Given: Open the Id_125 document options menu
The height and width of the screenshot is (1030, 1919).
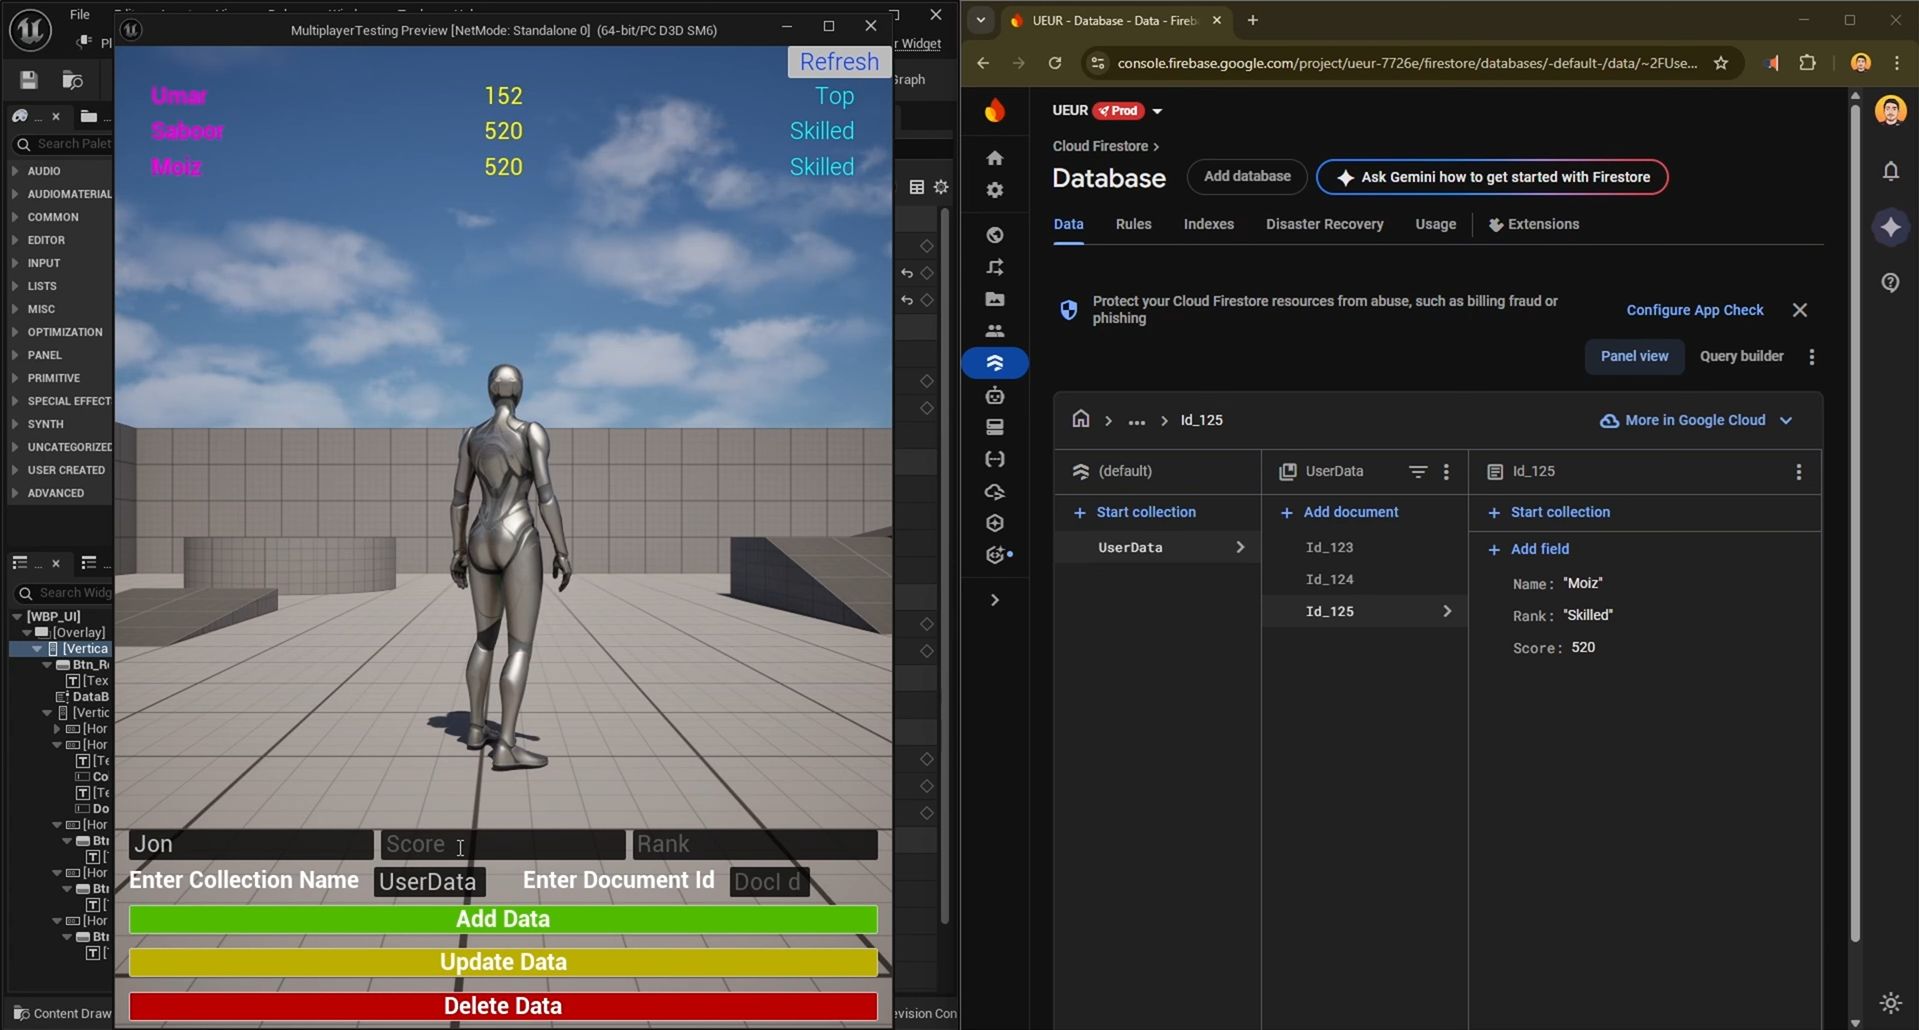Looking at the screenshot, I should click(x=1798, y=472).
